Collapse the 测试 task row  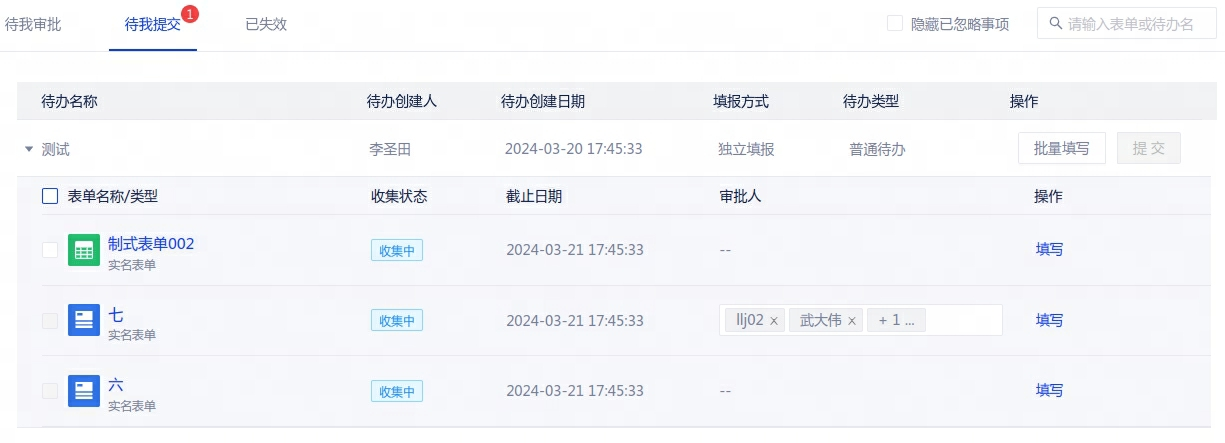pyautogui.click(x=29, y=149)
